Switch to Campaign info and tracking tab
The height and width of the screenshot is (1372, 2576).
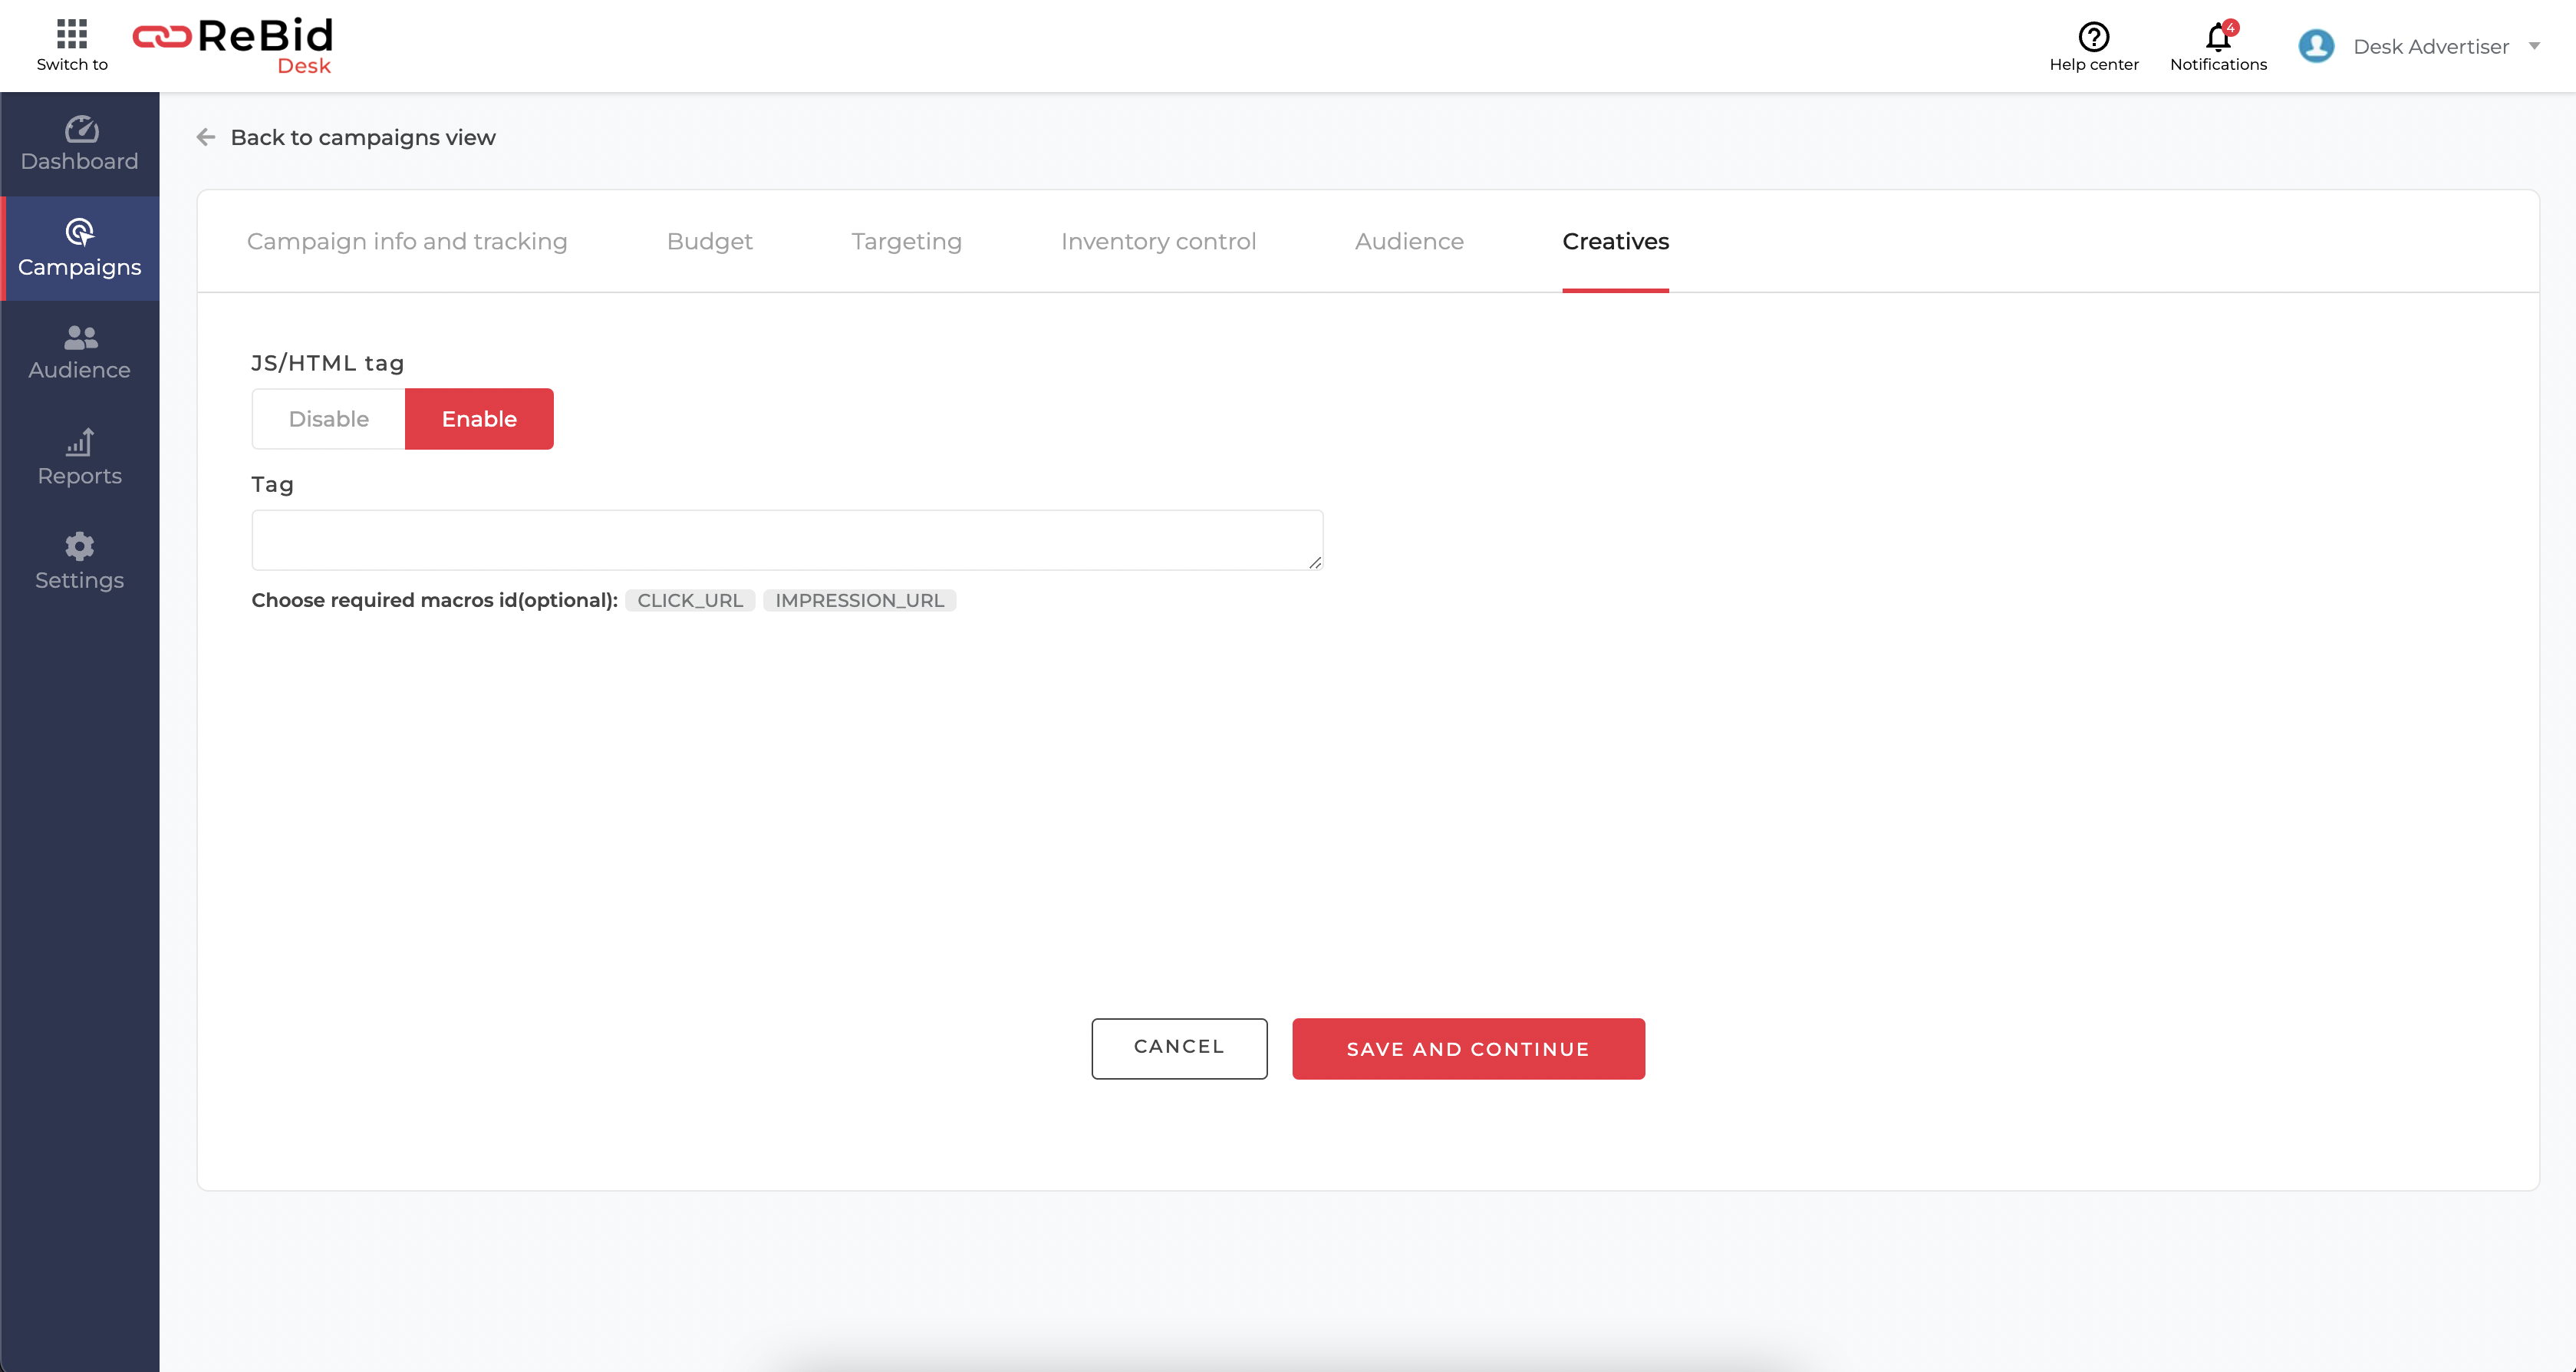407,241
